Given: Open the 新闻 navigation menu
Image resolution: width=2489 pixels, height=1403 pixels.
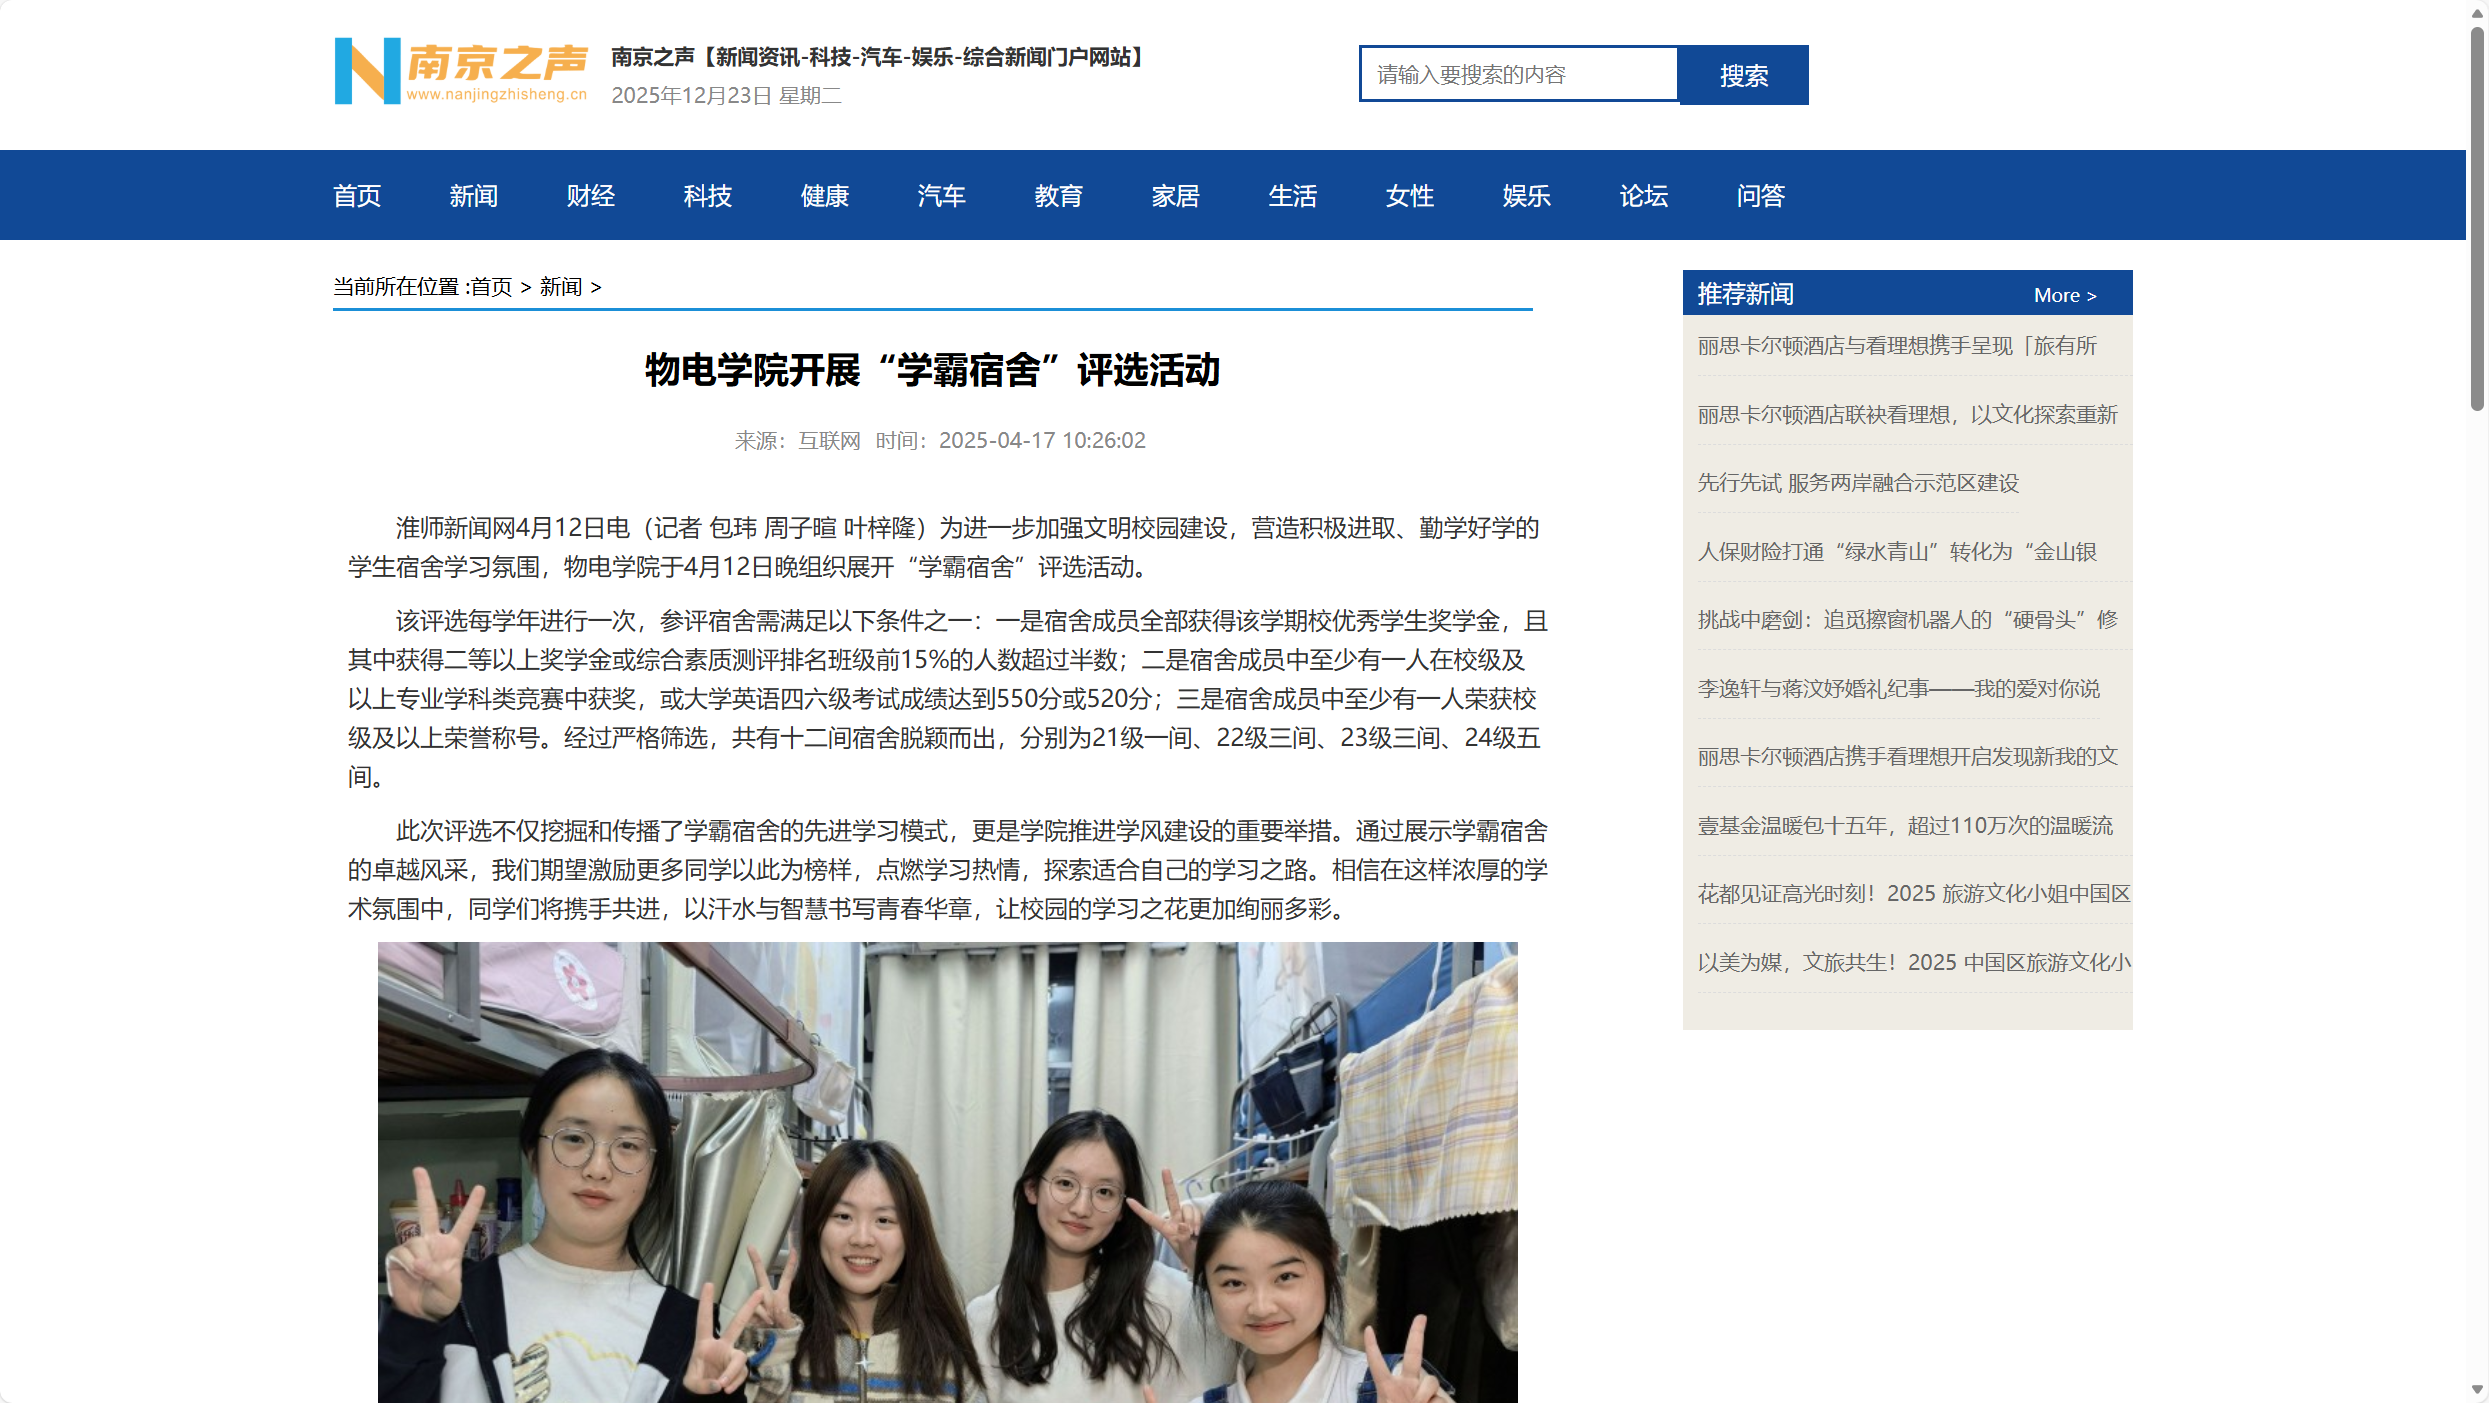Looking at the screenshot, I should click(x=474, y=195).
